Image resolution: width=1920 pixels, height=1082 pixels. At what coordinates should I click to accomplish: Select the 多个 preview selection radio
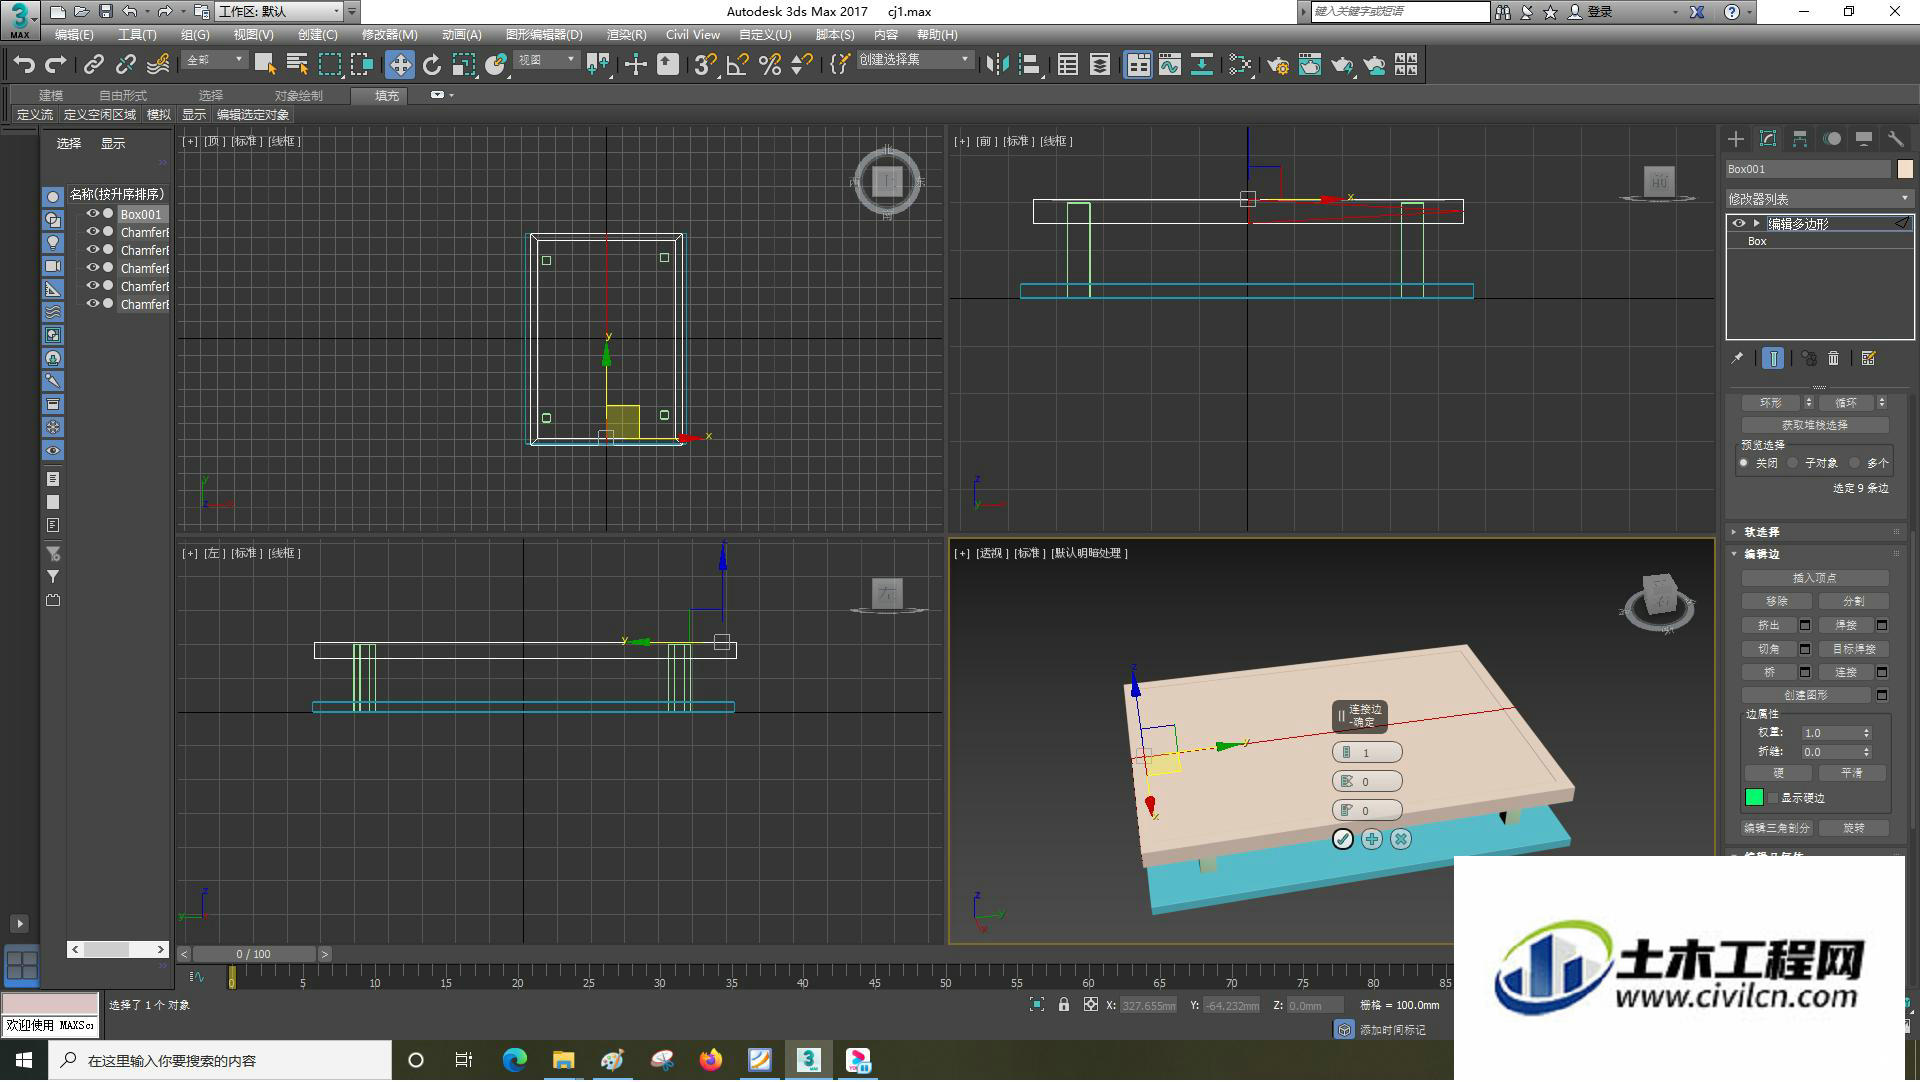pyautogui.click(x=1855, y=463)
